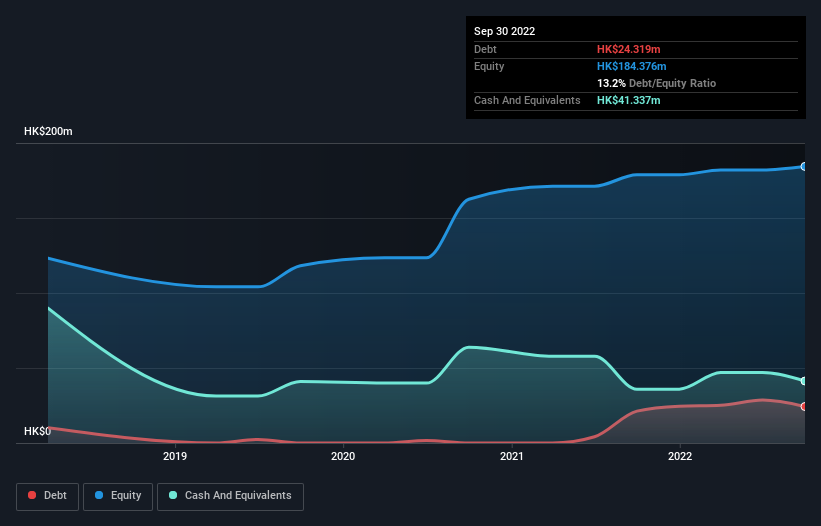Select the Equity endpoint marker on the blue line
Screen dimensions: 821x526
tap(804, 166)
